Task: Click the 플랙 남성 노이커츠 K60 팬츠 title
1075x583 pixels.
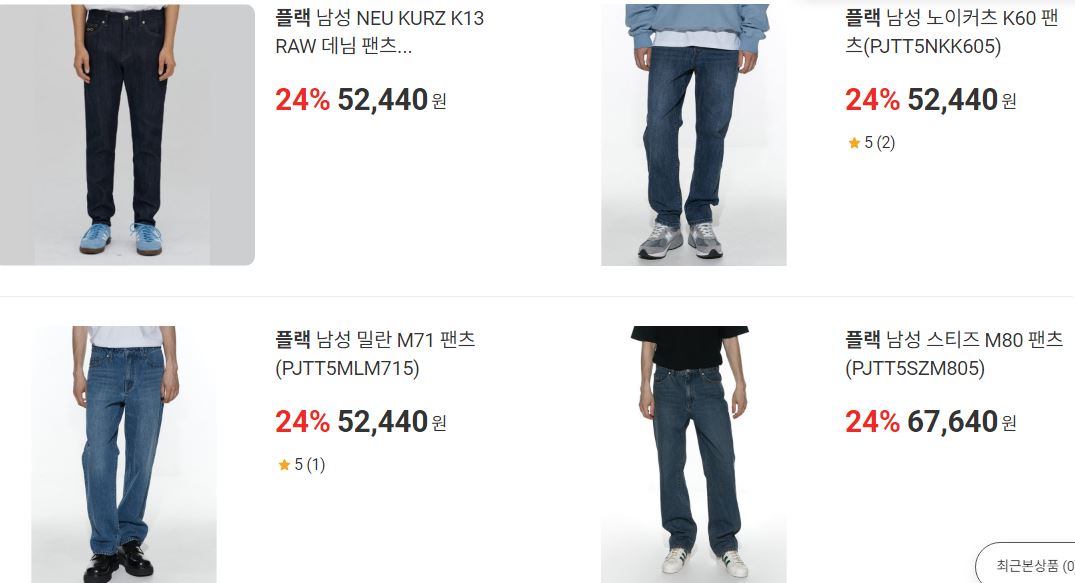Action: tap(952, 32)
